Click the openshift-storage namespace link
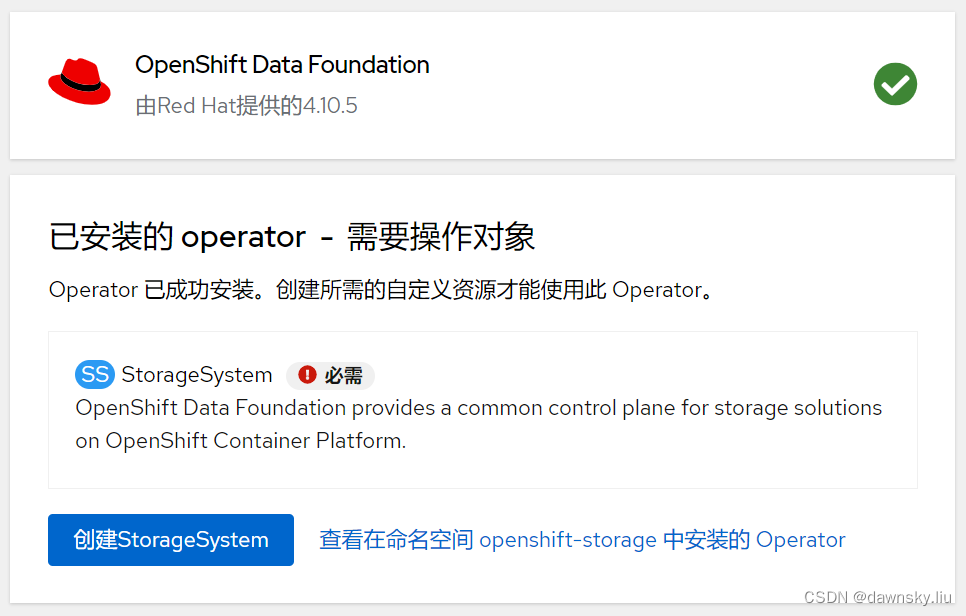This screenshot has height=616, width=966. [567, 539]
